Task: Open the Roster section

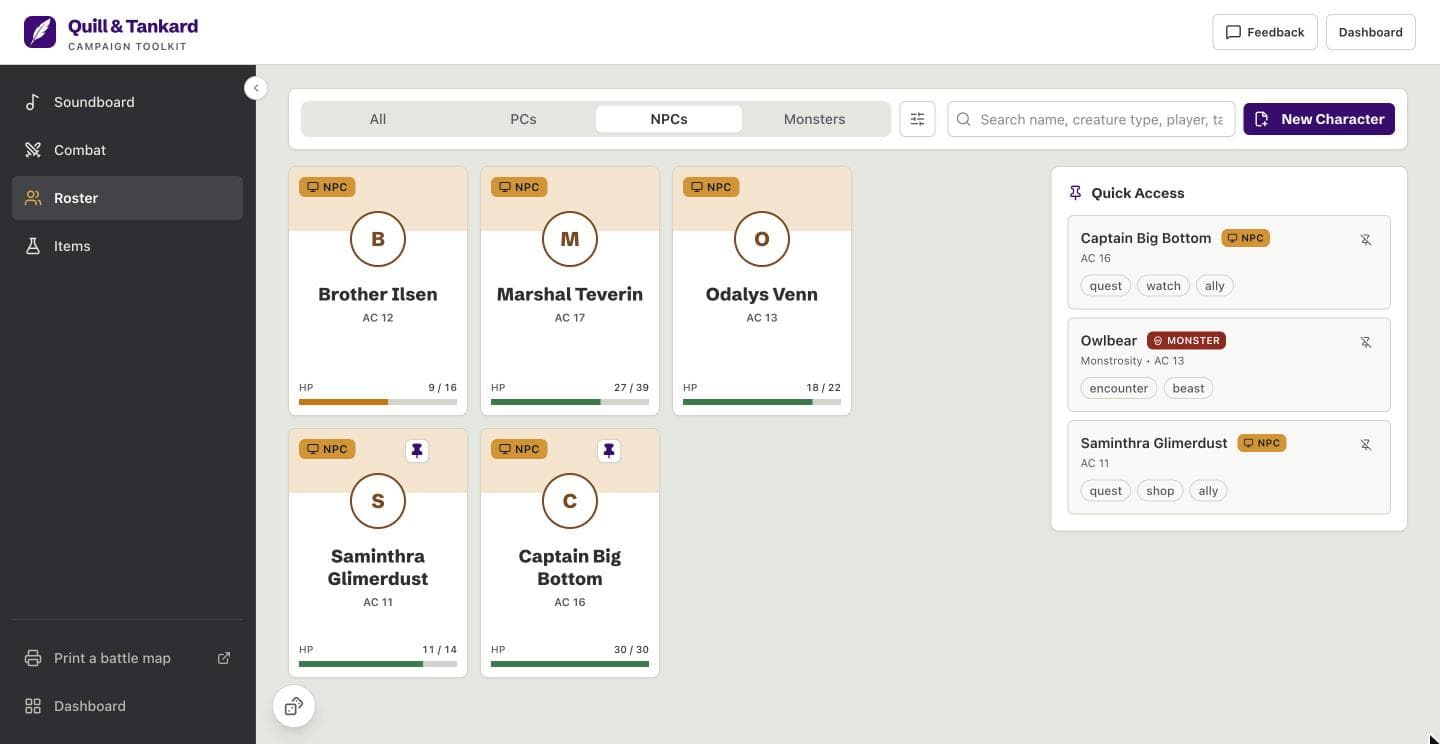Action: (127, 198)
